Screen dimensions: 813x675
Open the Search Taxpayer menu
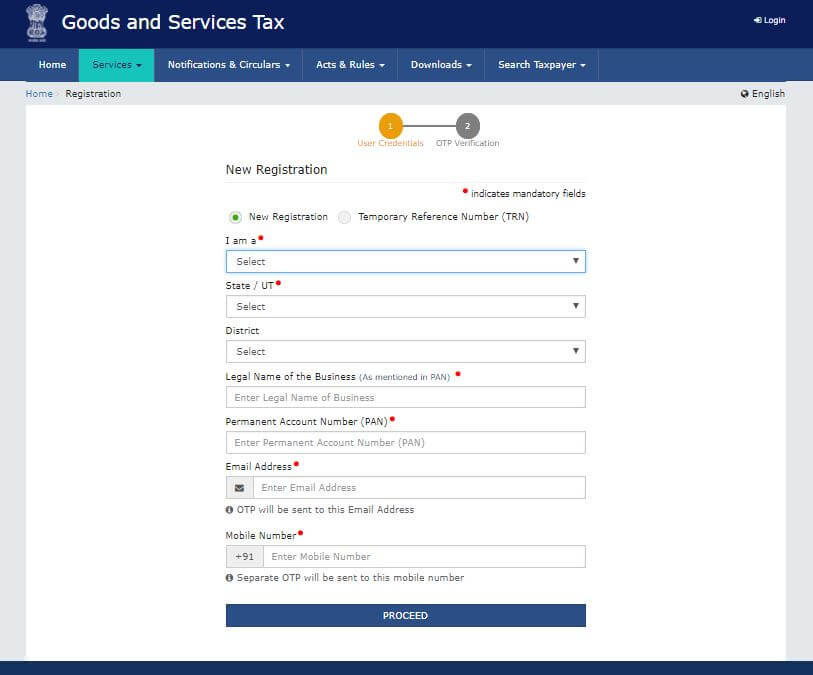click(541, 65)
